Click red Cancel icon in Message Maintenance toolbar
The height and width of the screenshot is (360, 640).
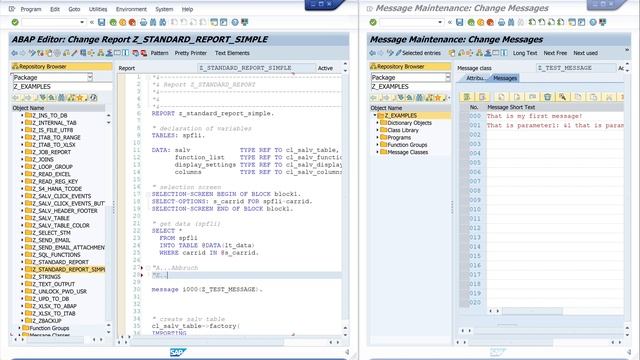click(490, 22)
